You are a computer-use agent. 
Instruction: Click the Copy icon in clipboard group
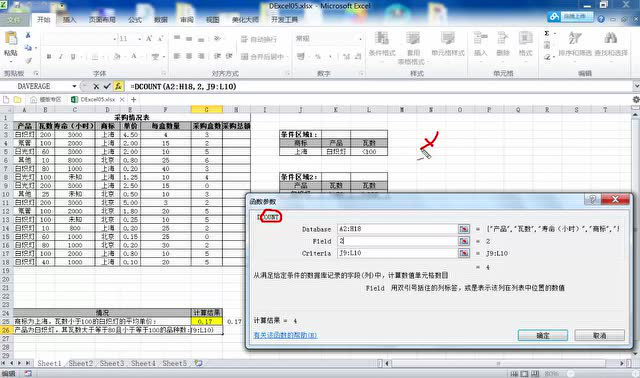(28, 48)
